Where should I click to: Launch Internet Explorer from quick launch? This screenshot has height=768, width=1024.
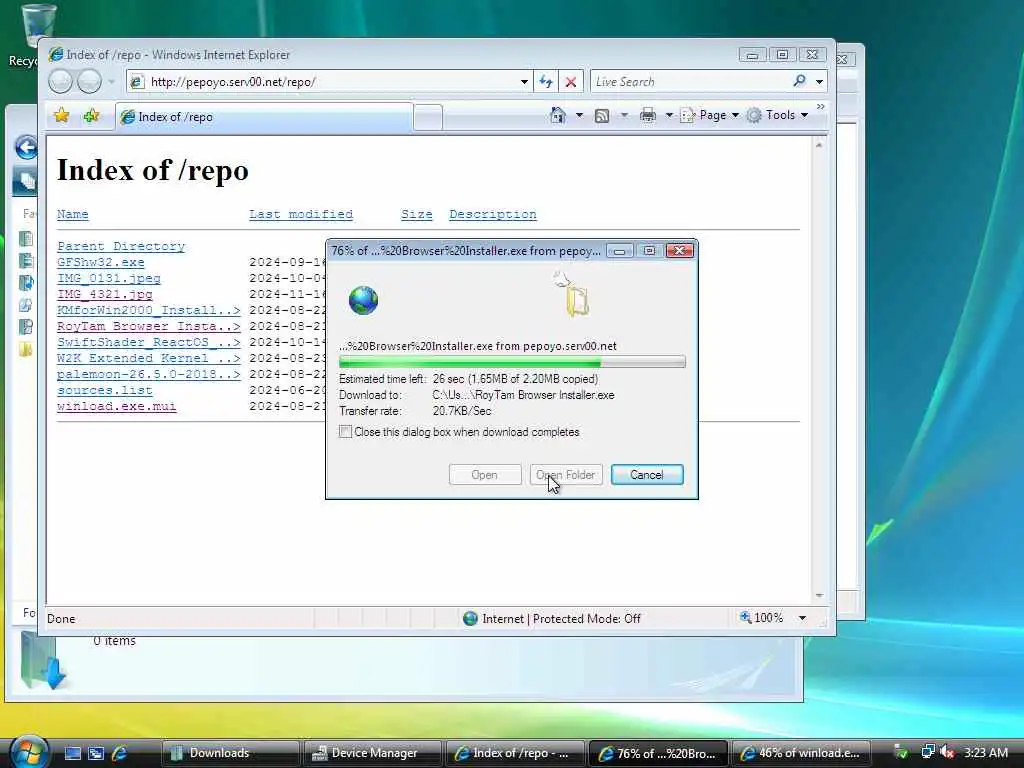[x=119, y=754]
